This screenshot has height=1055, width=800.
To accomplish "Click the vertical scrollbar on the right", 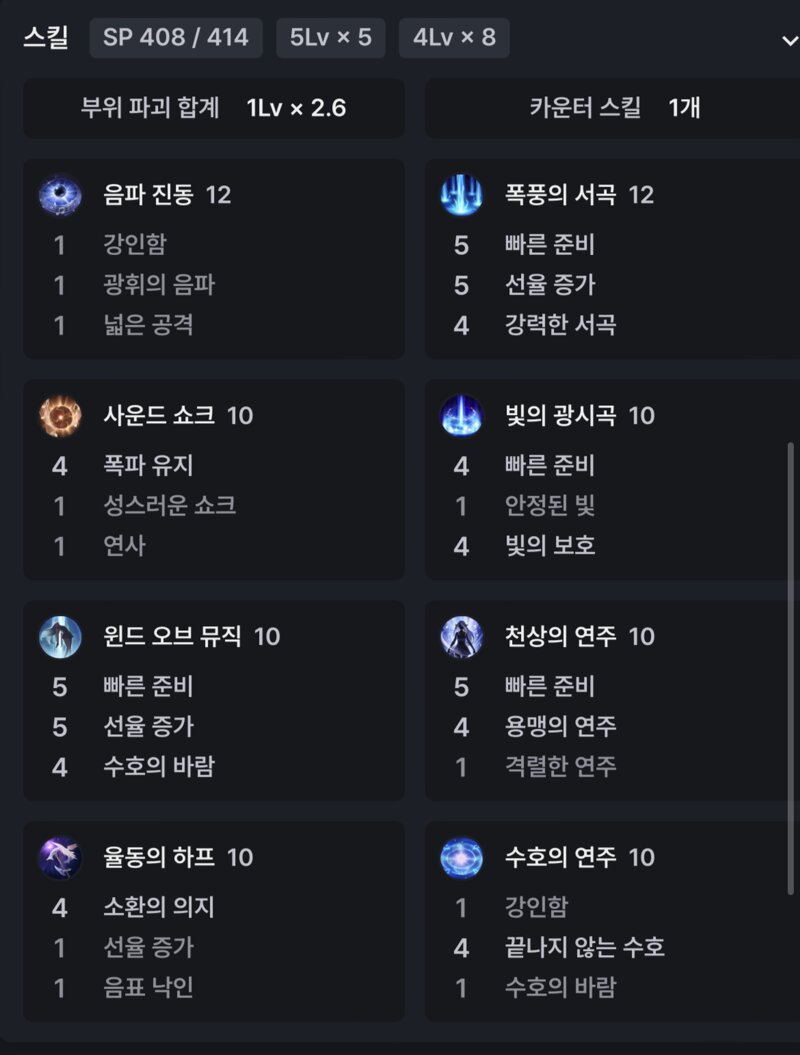I will click(791, 669).
